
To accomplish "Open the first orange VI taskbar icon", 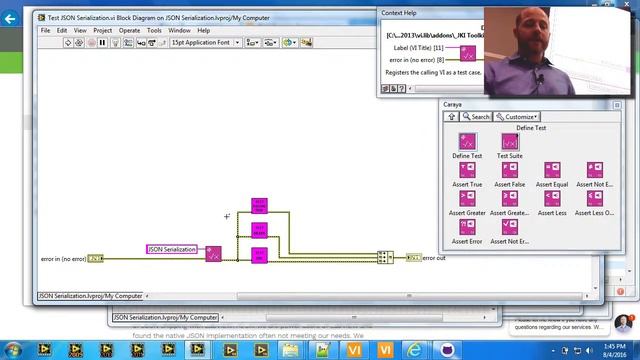I will click(354, 350).
